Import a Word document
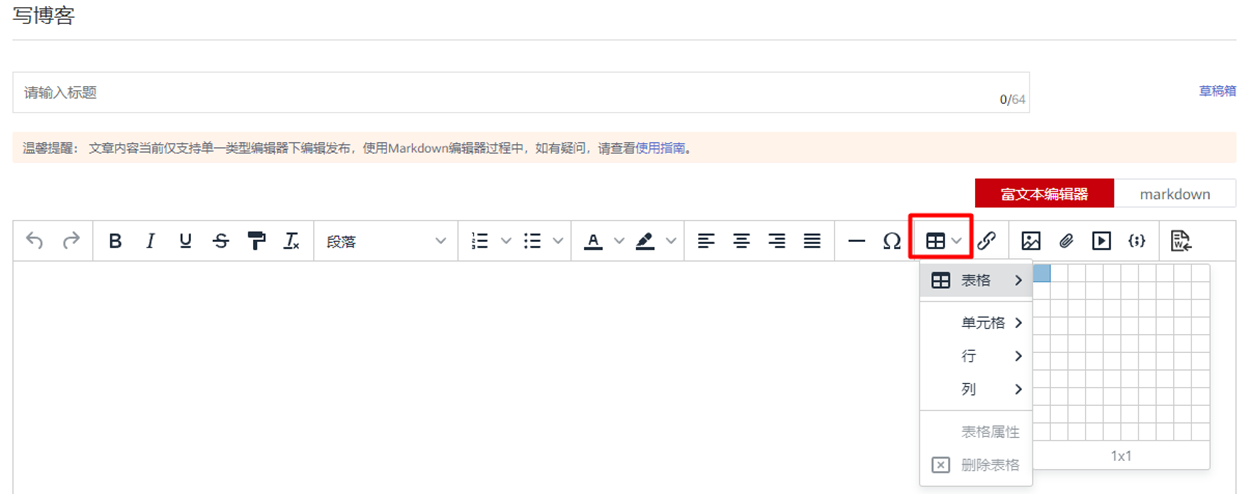The height and width of the screenshot is (494, 1250). [x=1181, y=241]
